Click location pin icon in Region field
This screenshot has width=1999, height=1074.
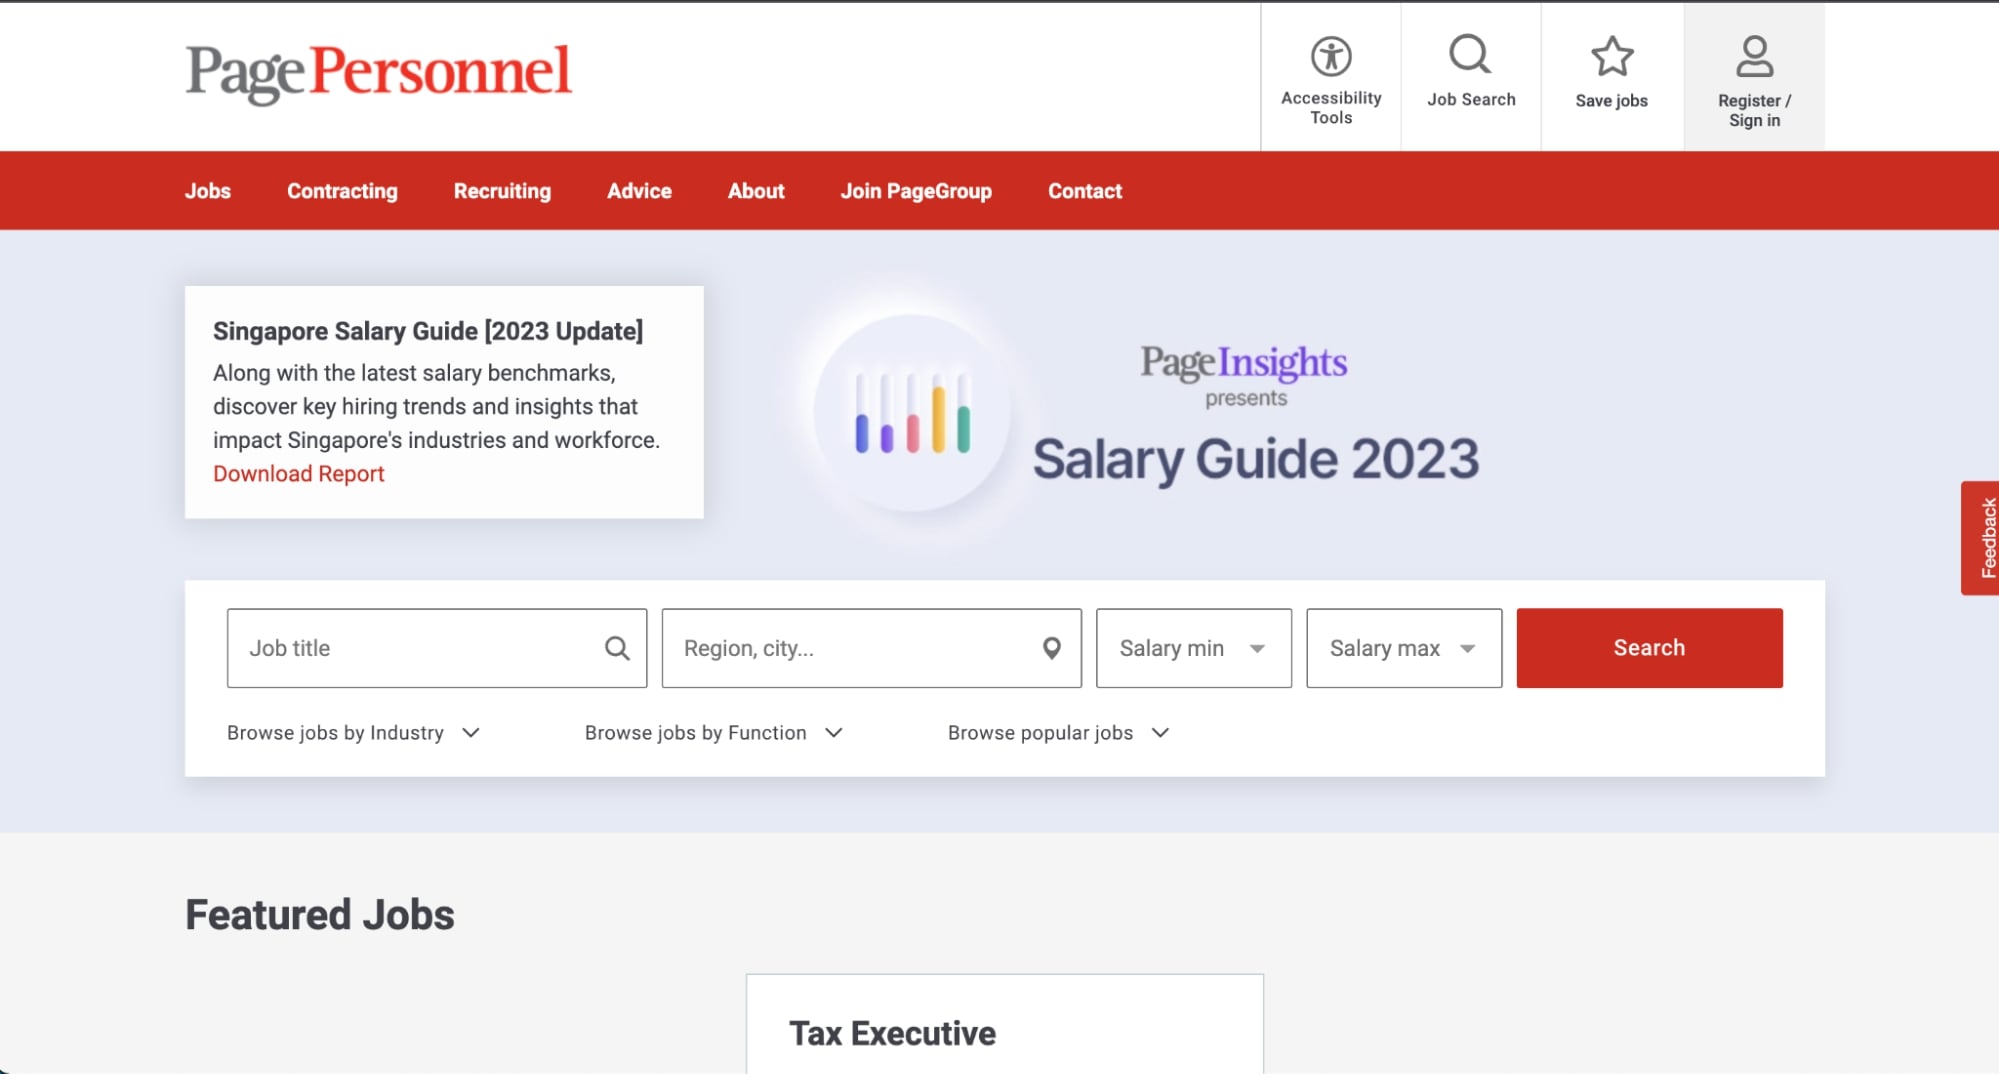[1051, 648]
